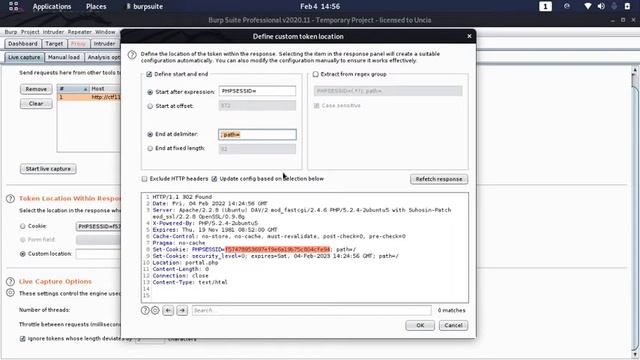Click the power lock icon in top bar
Viewport: 640px width, 360px height.
[627, 7]
